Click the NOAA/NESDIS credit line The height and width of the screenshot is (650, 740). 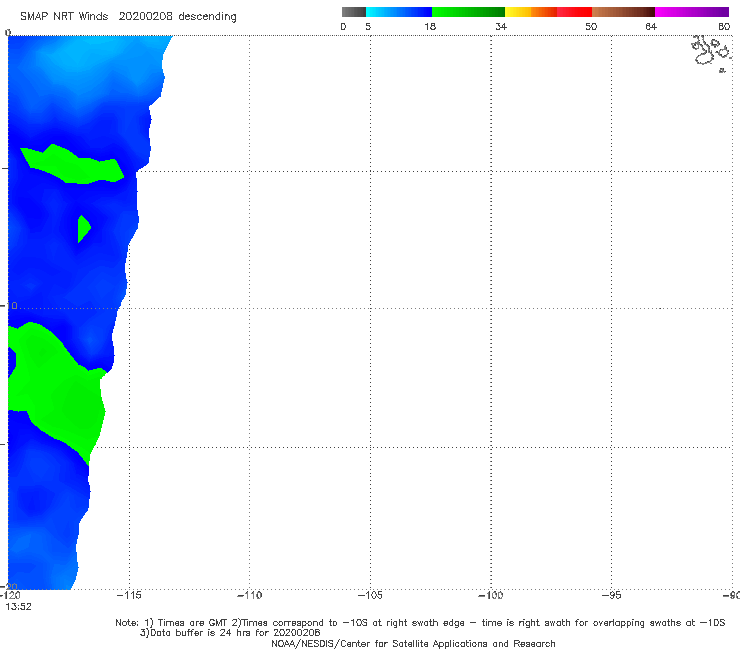click(413, 643)
